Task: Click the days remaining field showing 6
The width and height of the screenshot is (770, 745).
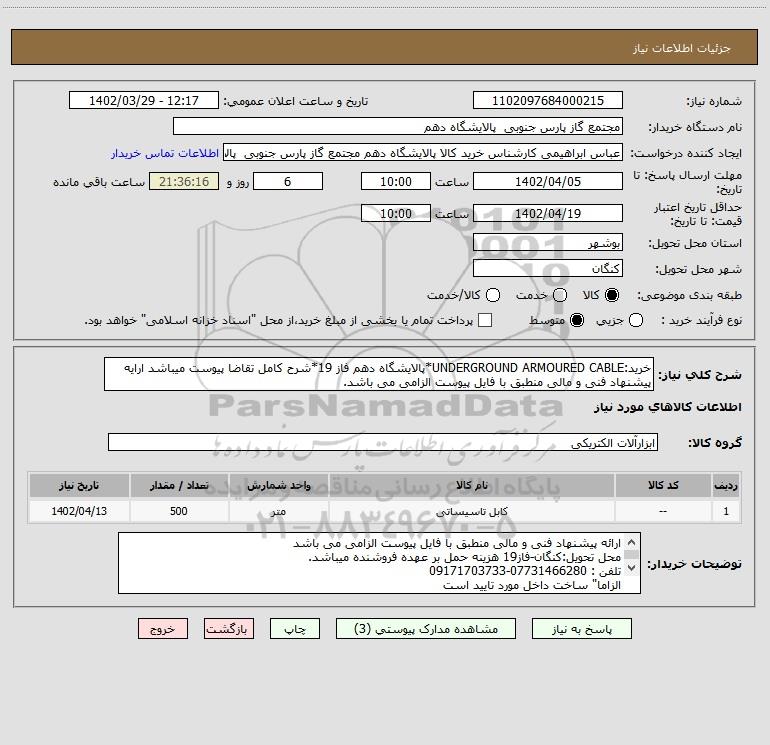Action: (288, 181)
